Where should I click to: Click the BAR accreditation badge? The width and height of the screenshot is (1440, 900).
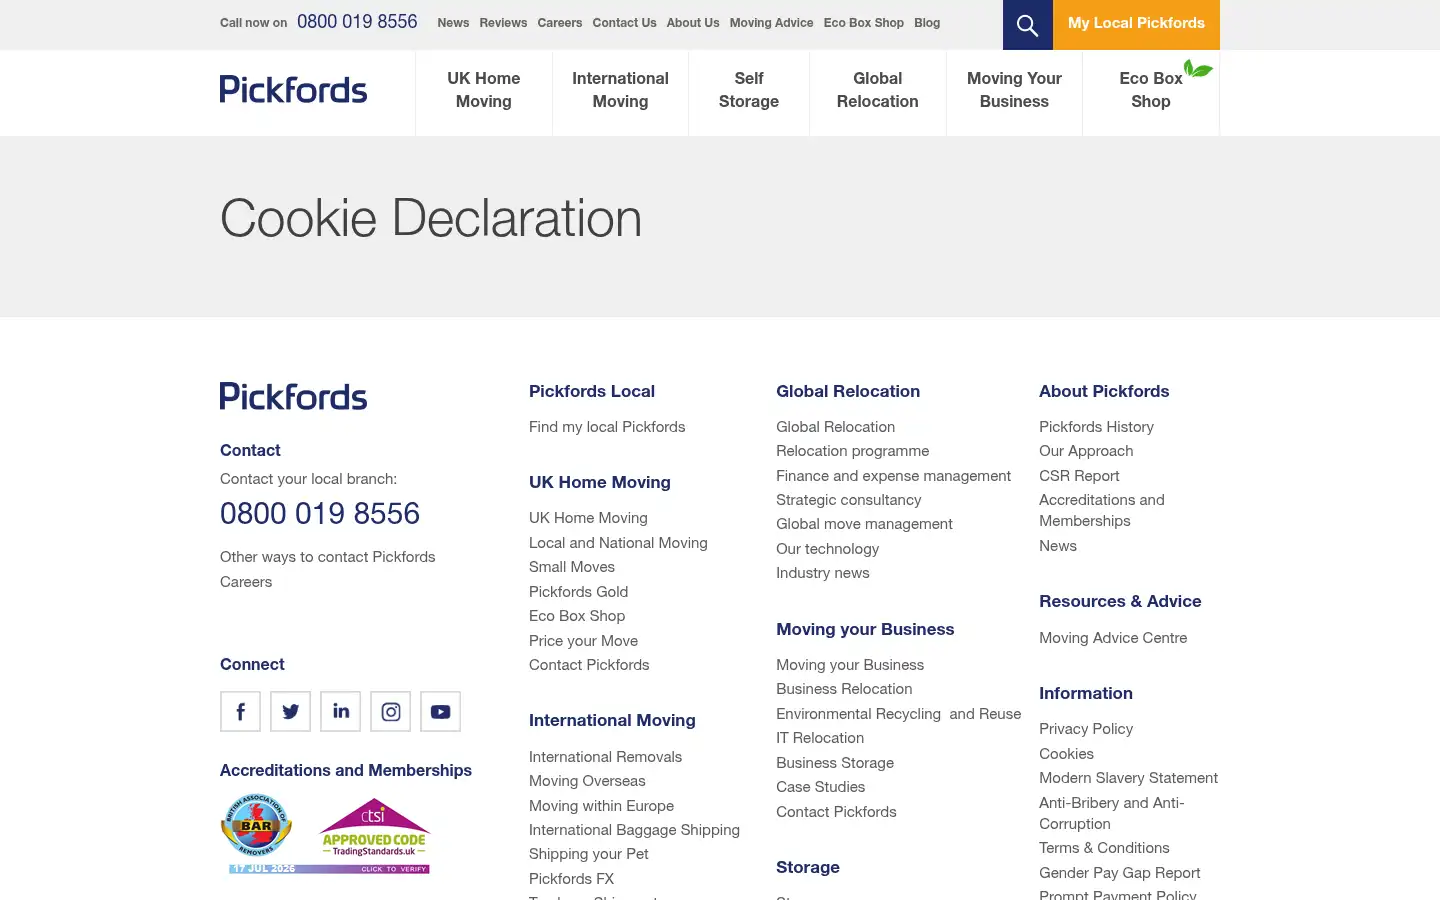[x=256, y=826]
